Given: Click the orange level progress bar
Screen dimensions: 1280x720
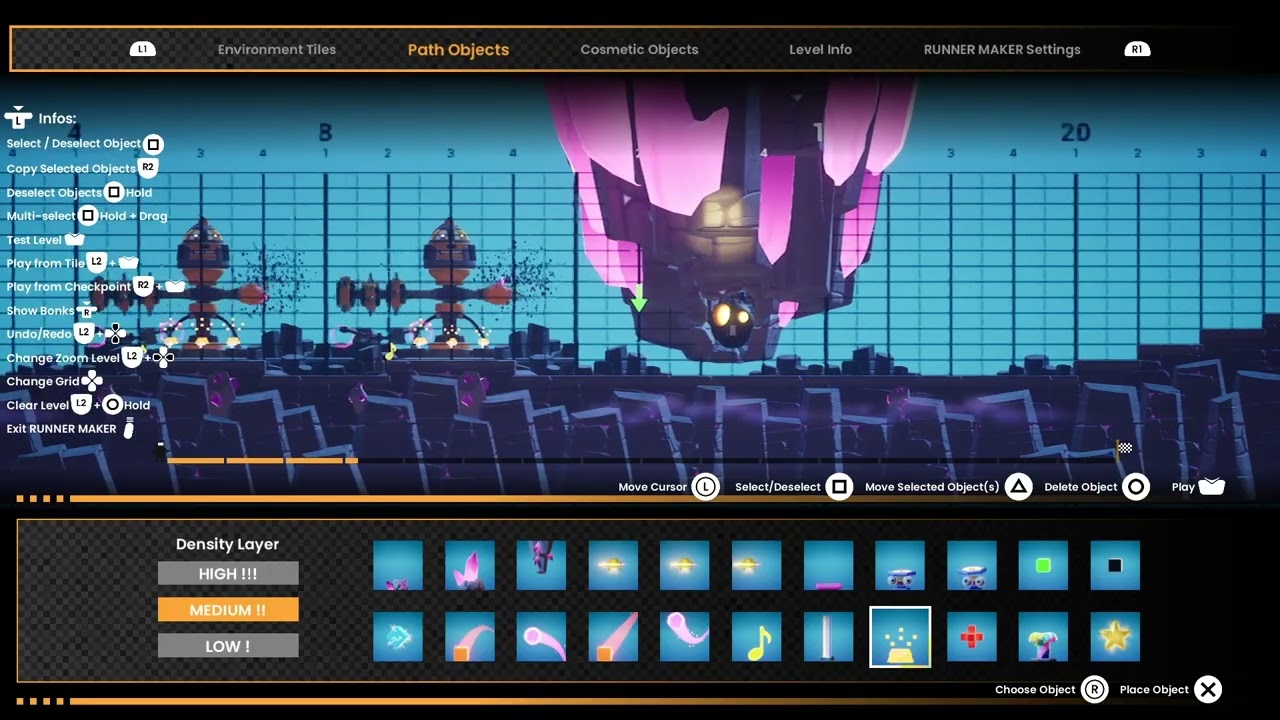Looking at the screenshot, I should coord(262,460).
